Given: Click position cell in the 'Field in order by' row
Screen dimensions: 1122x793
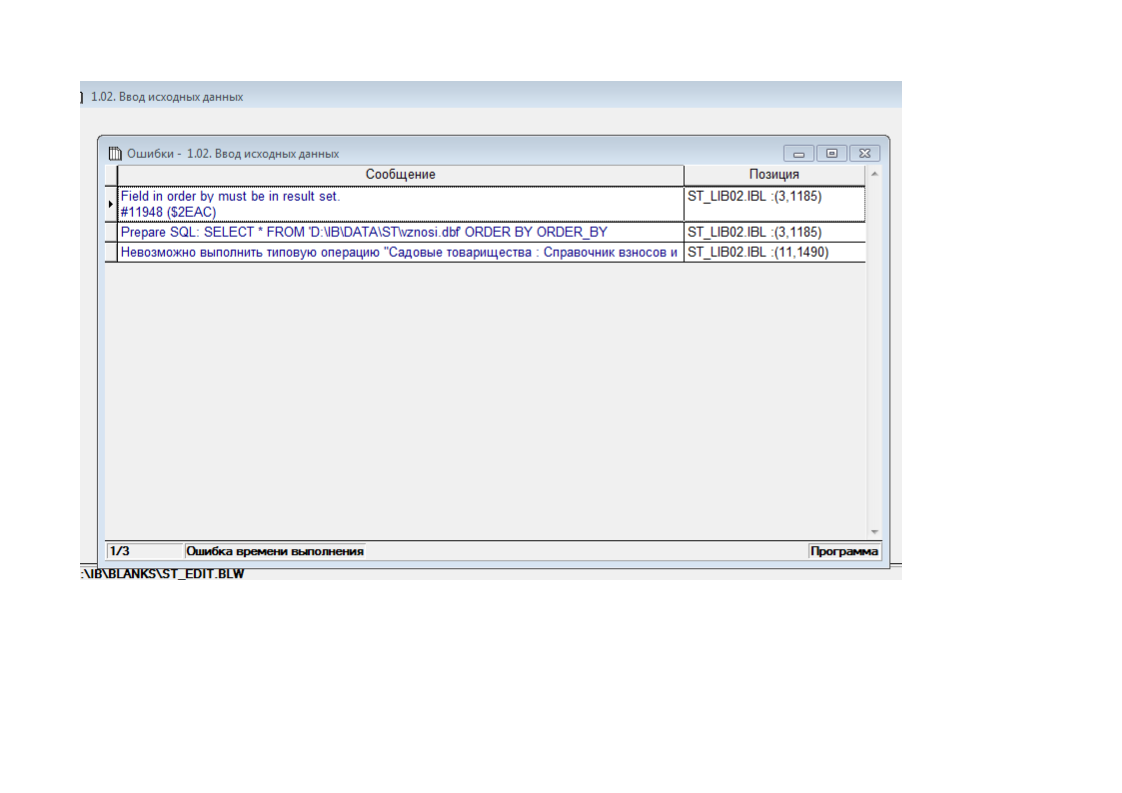Looking at the screenshot, I should [x=774, y=204].
